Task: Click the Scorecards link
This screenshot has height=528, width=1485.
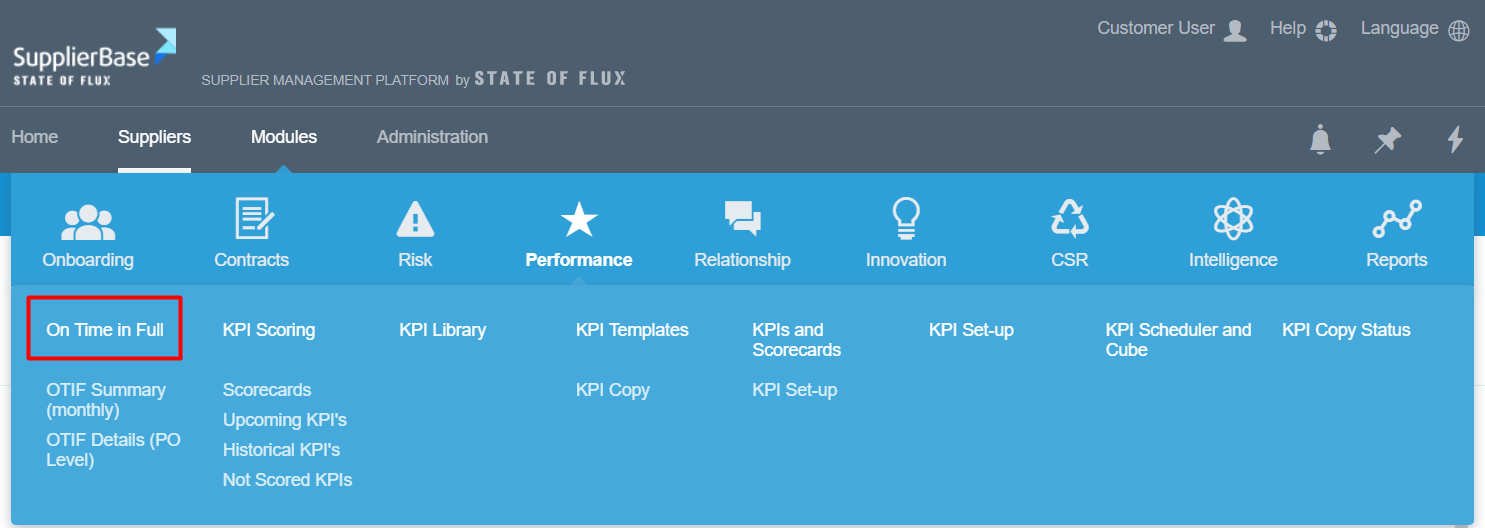Action: [267, 390]
